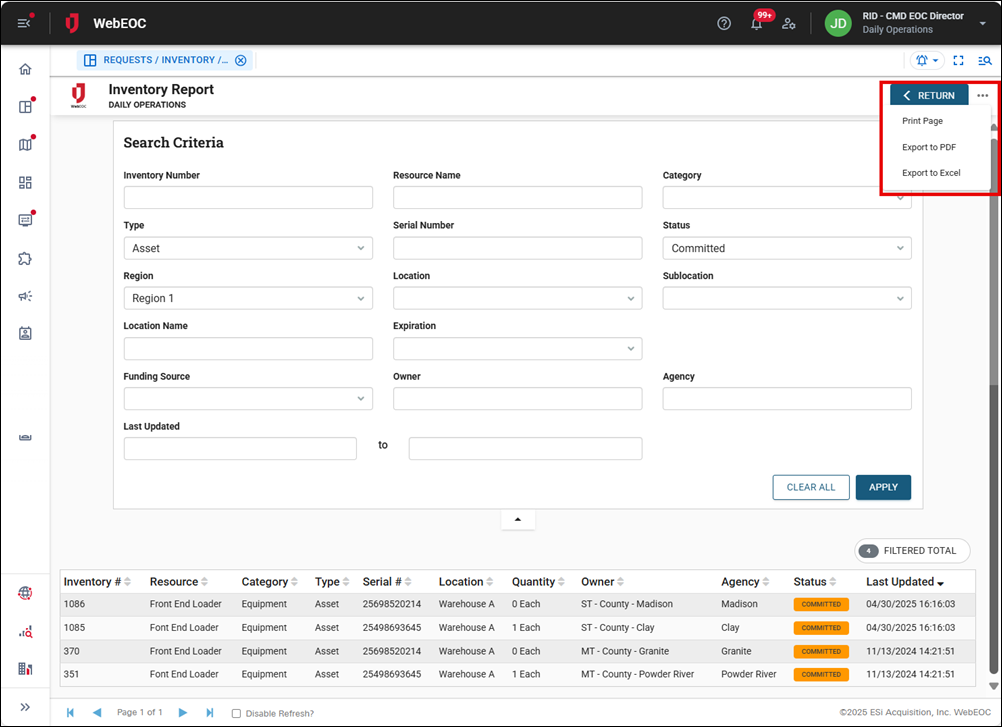Screen dimensions: 1002x727
Task: Click the Home icon in sidebar
Action: click(25, 69)
